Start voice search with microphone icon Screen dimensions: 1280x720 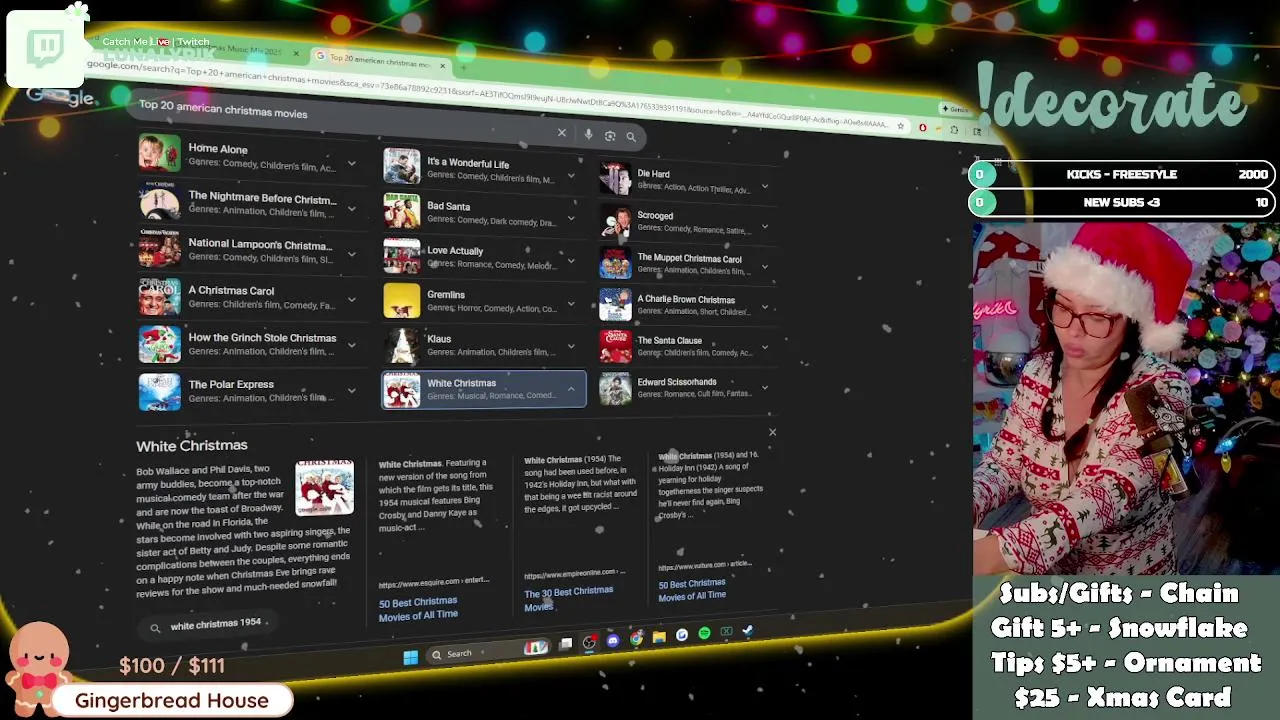click(589, 135)
